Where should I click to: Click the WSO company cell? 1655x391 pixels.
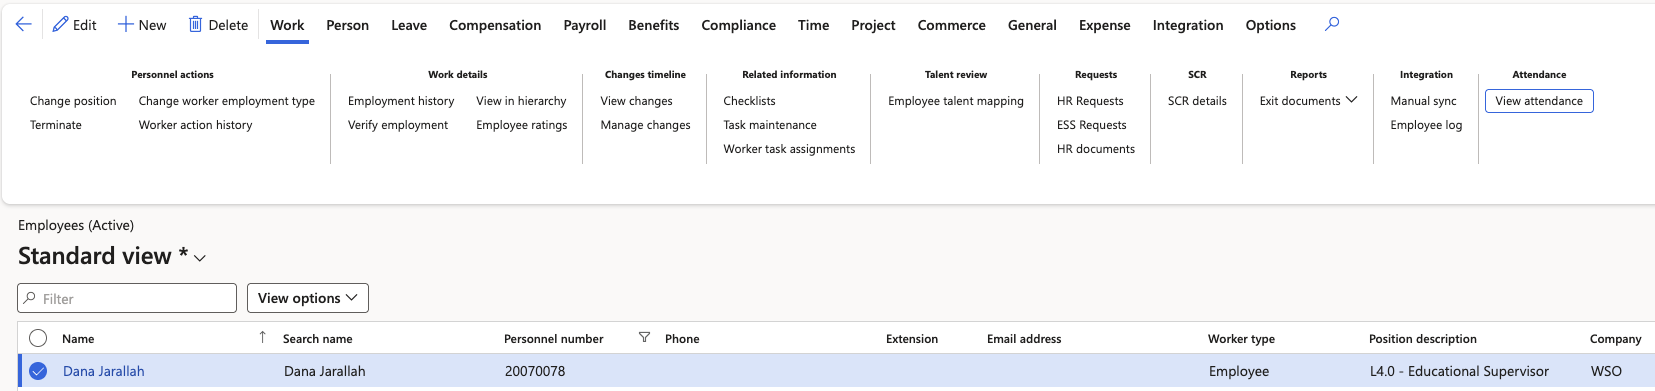(1606, 371)
